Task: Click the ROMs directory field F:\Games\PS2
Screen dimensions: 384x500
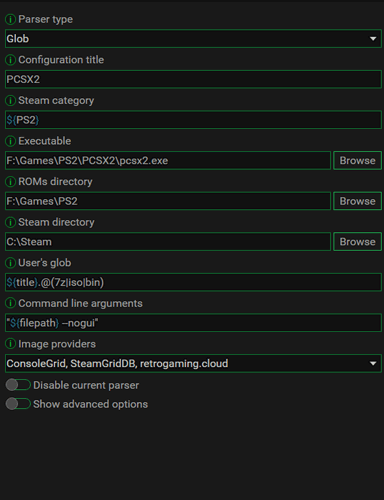Action: (x=168, y=201)
